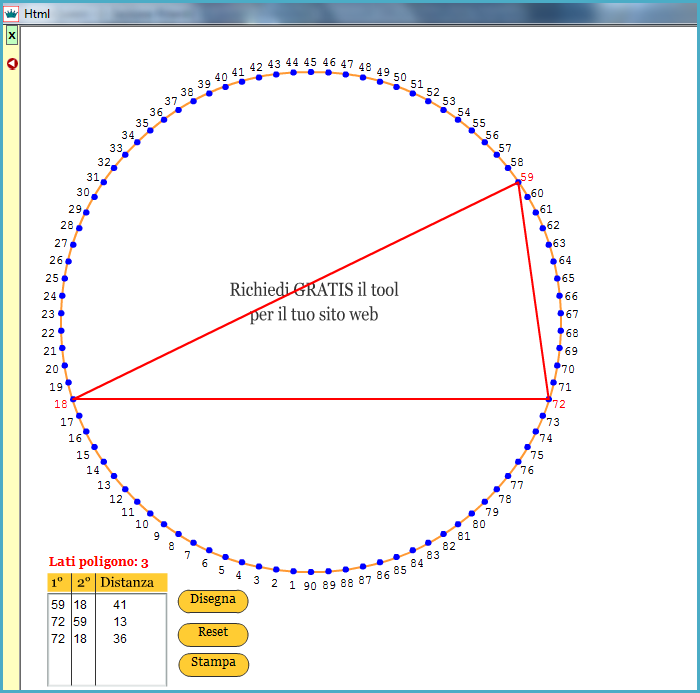Viewport: 700px width, 693px height.
Task: Select circle point 36
Action: (164, 120)
